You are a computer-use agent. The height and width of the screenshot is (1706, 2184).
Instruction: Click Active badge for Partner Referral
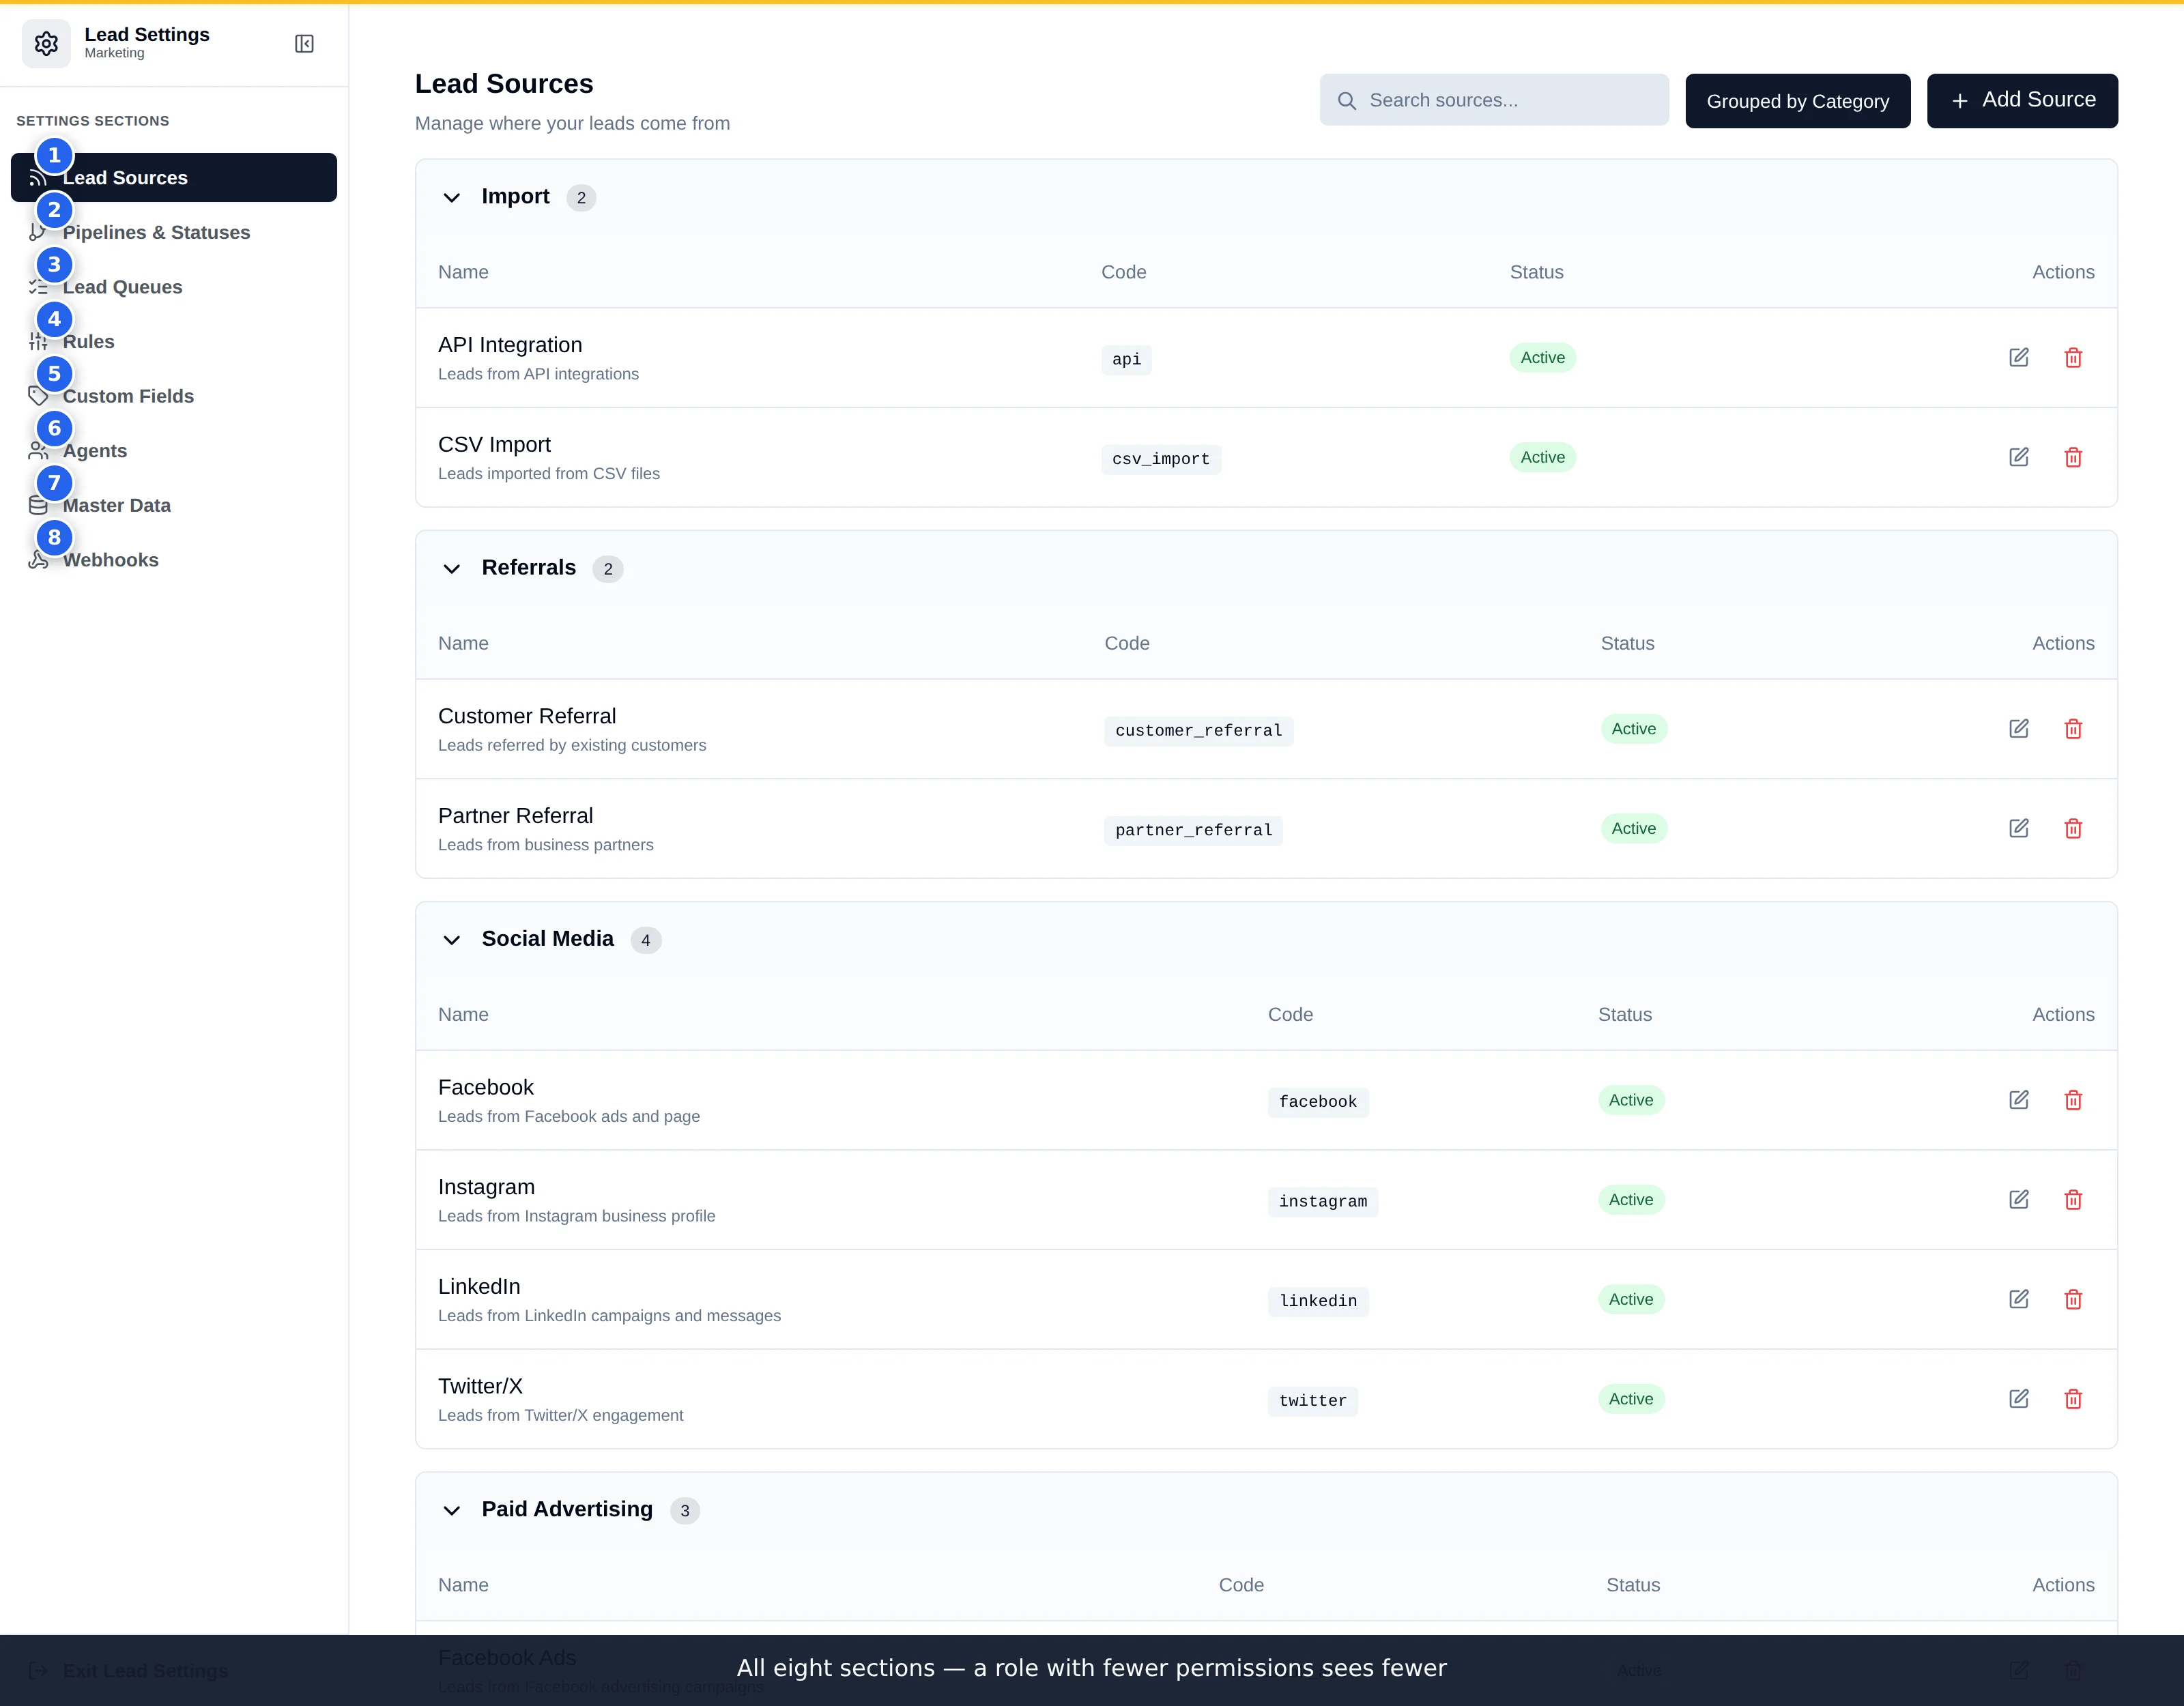[1633, 829]
